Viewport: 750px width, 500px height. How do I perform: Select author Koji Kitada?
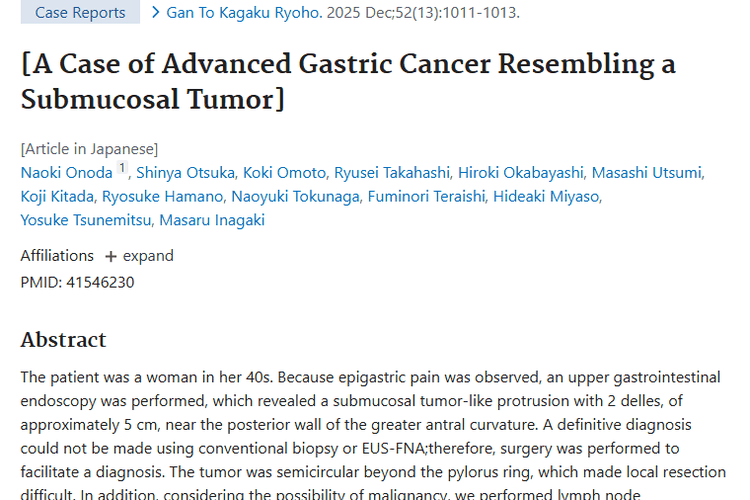[59, 196]
